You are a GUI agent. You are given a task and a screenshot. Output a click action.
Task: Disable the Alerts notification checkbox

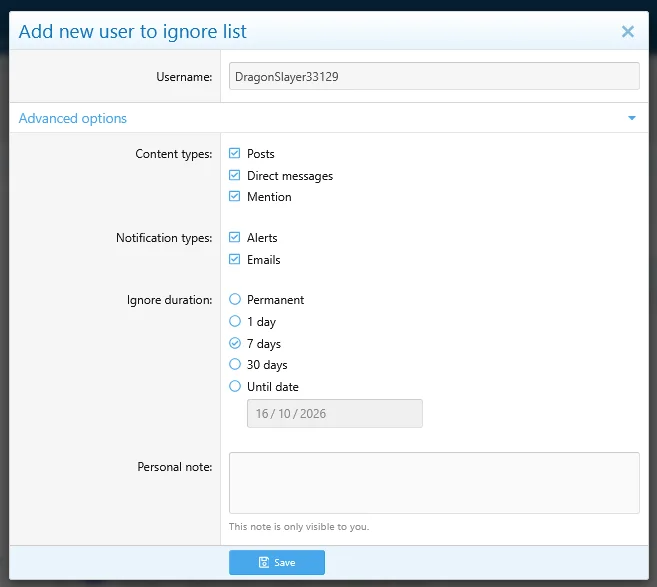(x=235, y=238)
